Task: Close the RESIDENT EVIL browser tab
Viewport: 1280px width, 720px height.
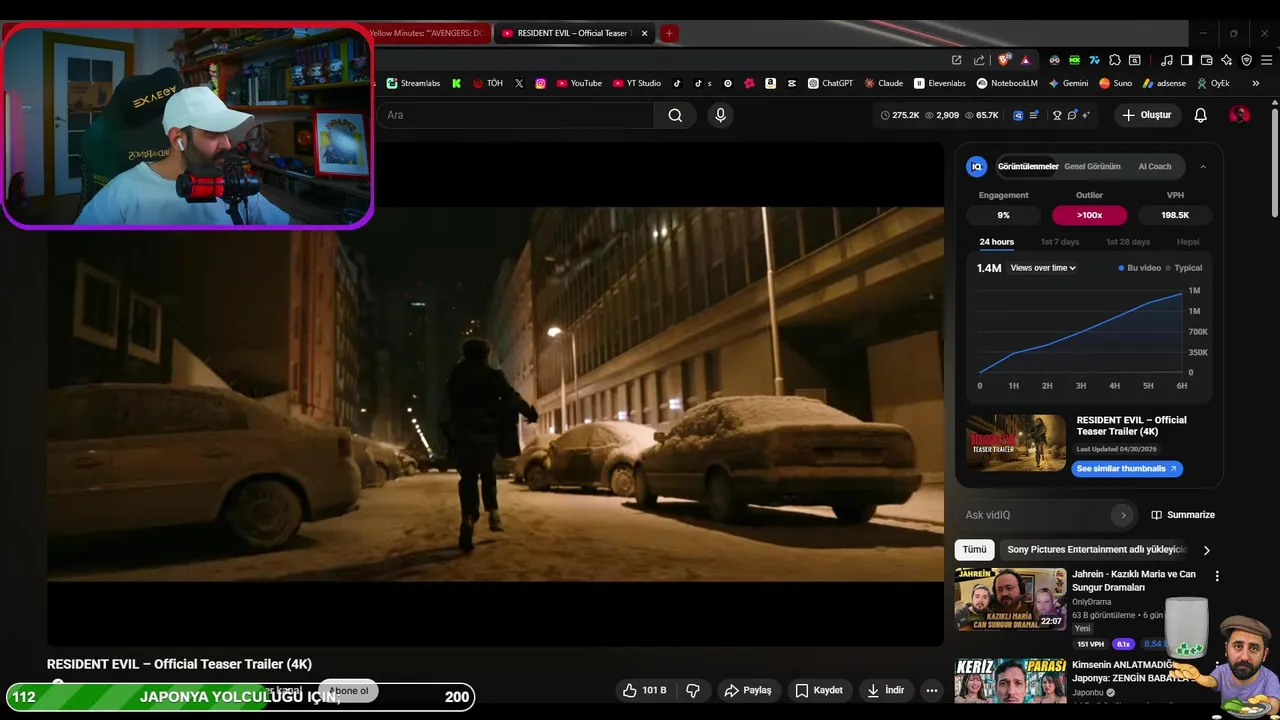Action: pos(644,33)
